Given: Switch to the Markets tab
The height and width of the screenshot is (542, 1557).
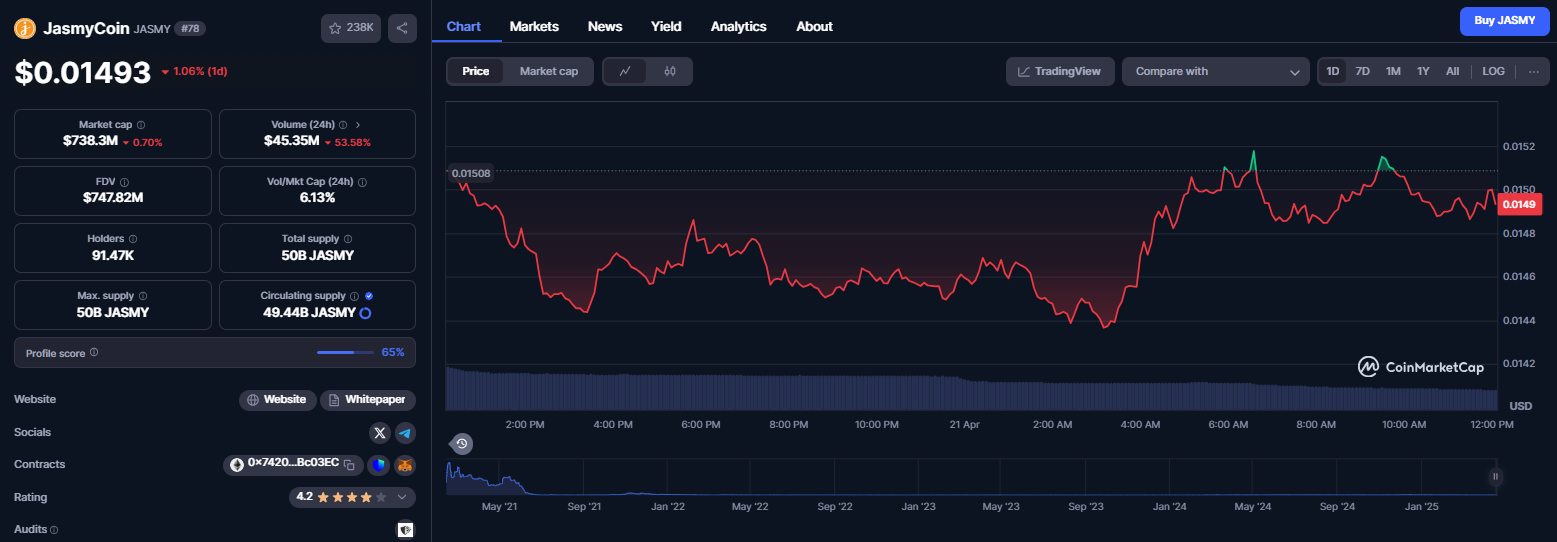Looking at the screenshot, I should (534, 27).
